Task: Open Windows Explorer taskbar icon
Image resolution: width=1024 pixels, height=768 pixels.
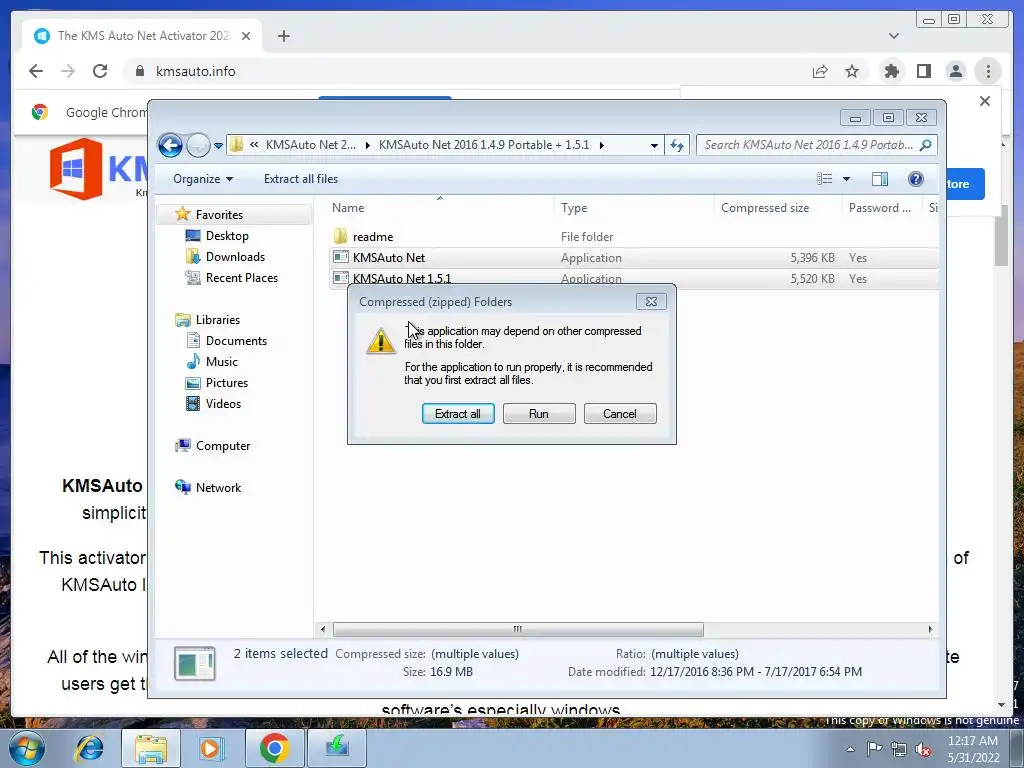Action: pos(150,748)
